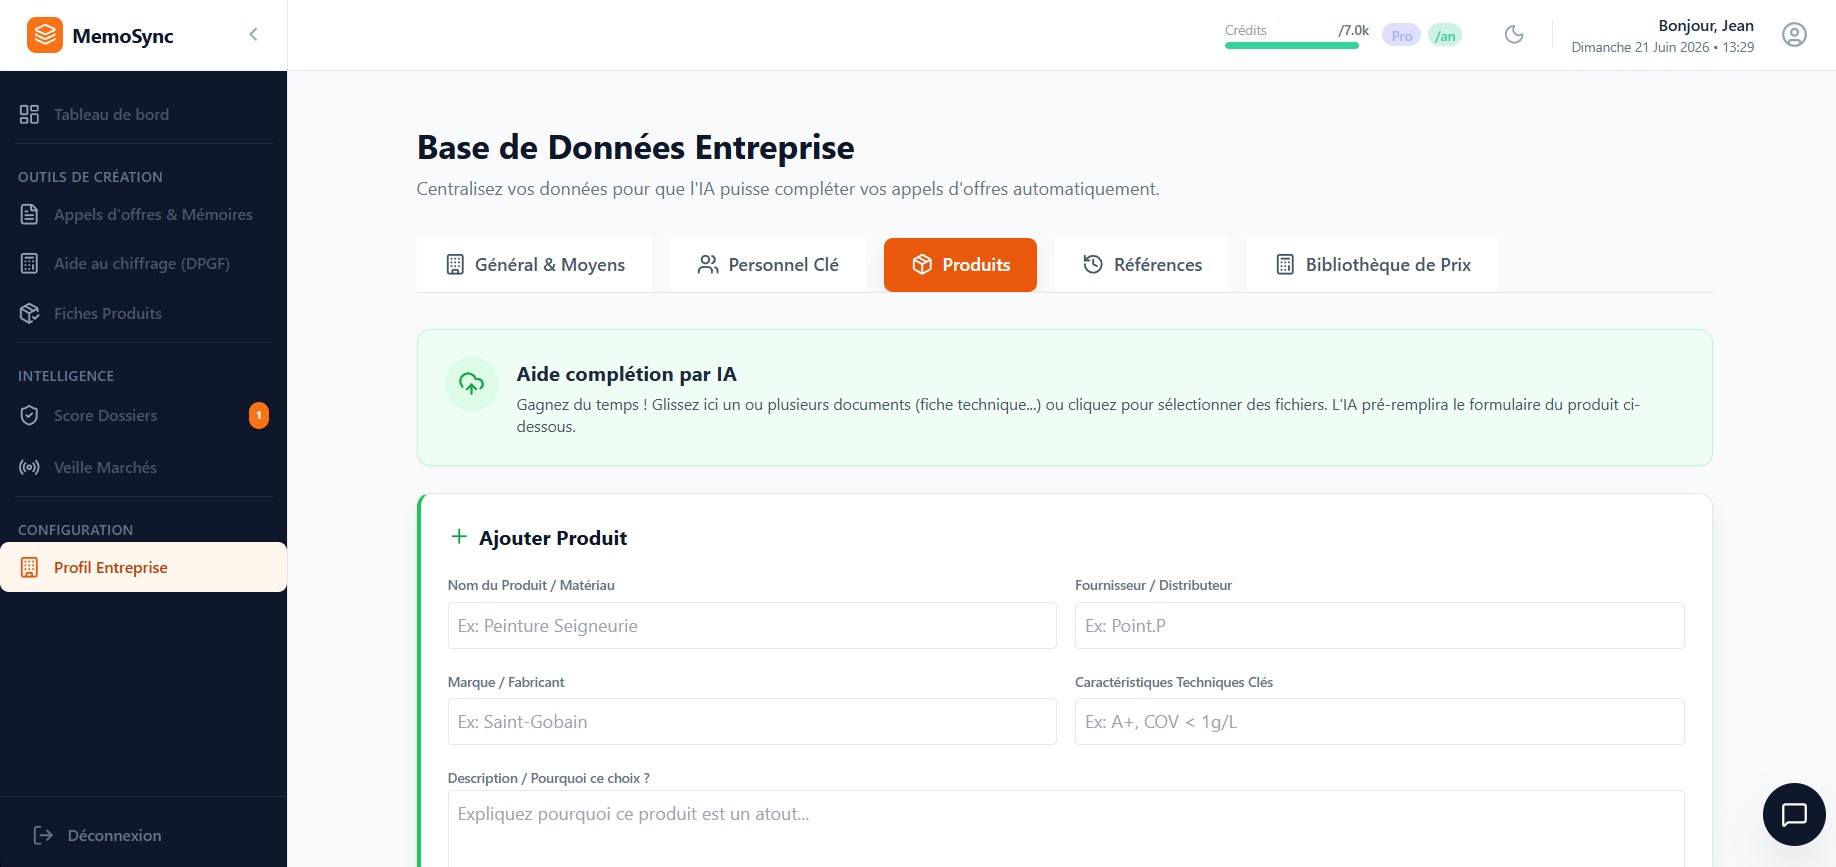
Task: Click the Aide complétion par IA dropzone
Action: tap(1064, 398)
